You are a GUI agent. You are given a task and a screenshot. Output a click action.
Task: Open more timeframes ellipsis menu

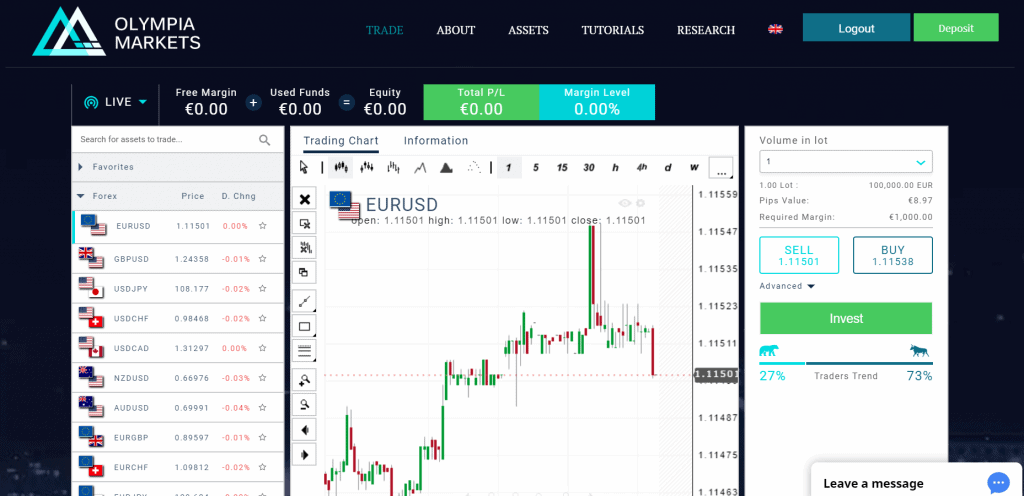click(721, 168)
